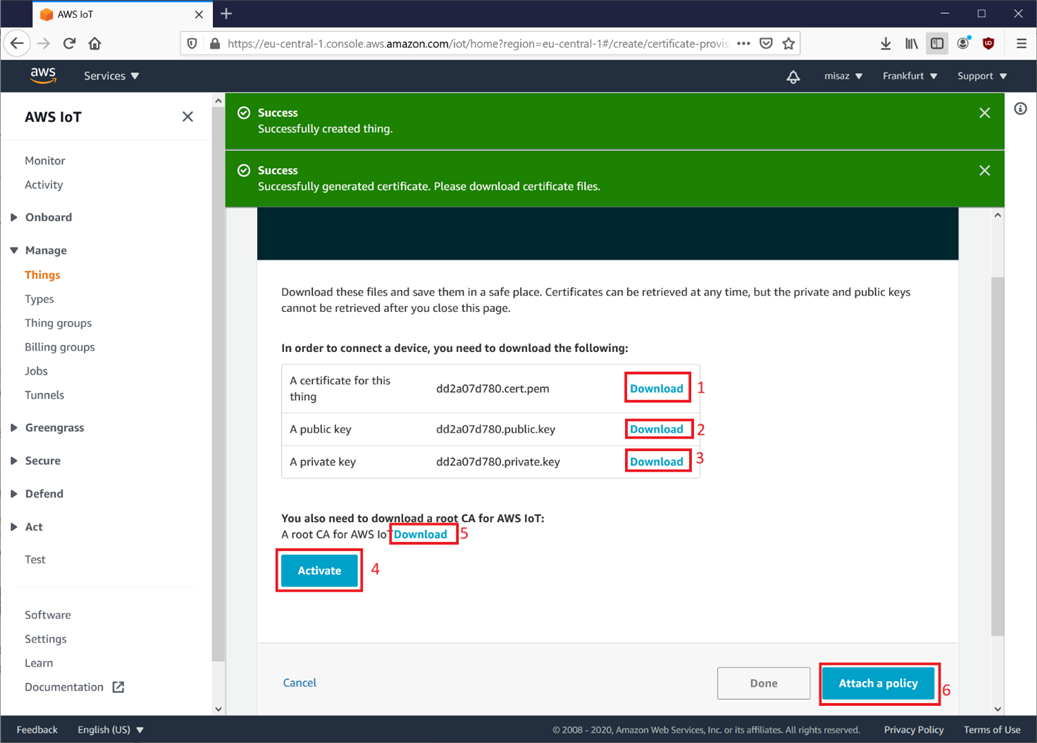The width and height of the screenshot is (1037, 743).
Task: Open the Firefox account avatar icon
Action: coord(963,44)
